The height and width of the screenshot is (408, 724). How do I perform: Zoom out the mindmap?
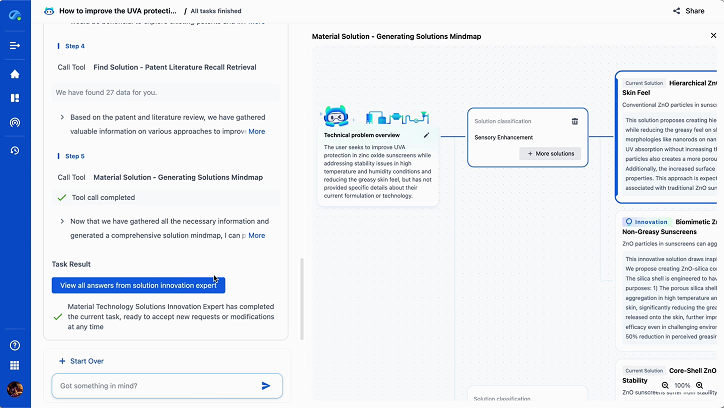coord(665,385)
